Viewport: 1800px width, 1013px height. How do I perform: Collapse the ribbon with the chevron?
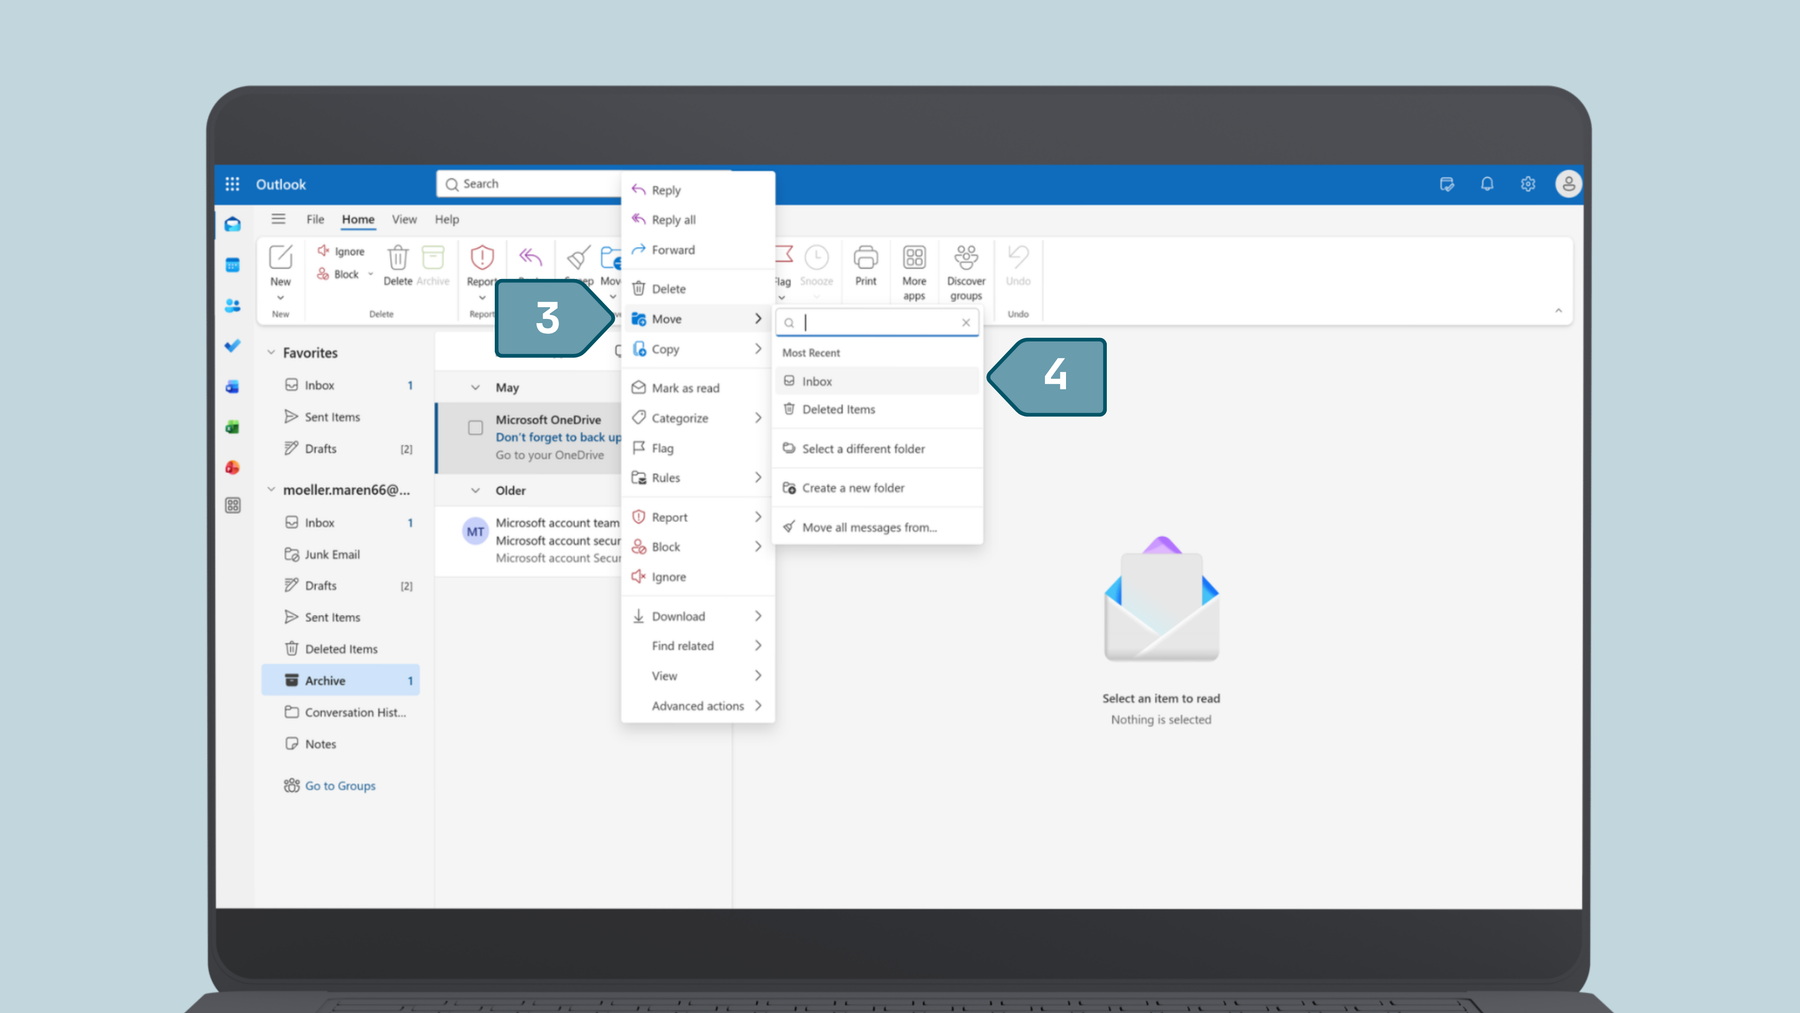coord(1558,311)
